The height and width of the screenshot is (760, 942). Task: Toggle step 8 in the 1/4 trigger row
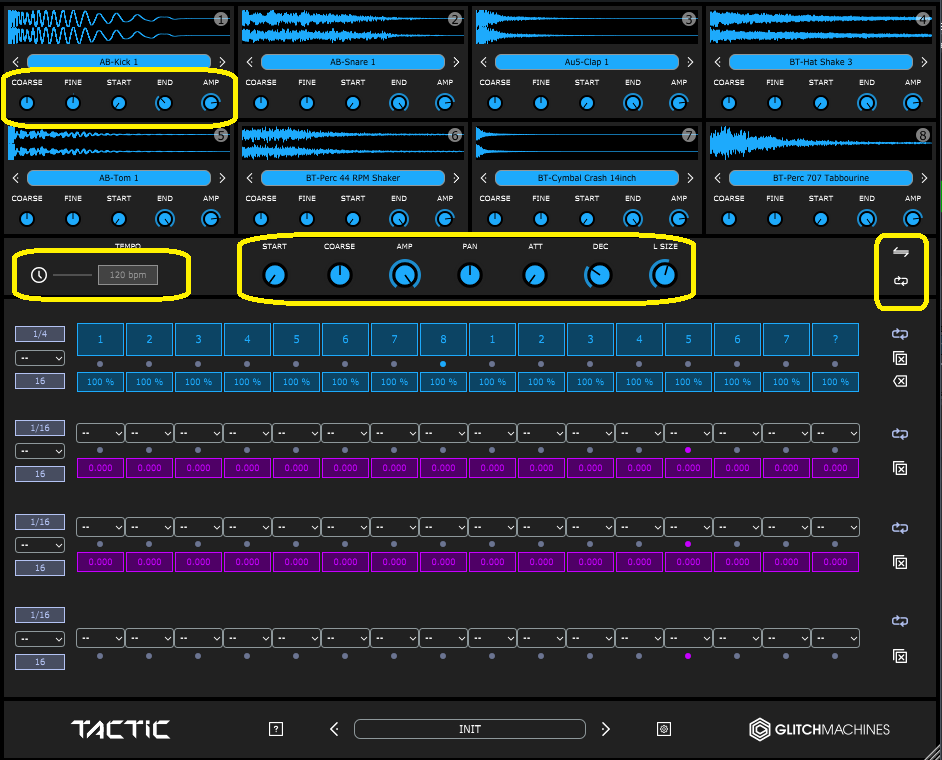(x=443, y=339)
